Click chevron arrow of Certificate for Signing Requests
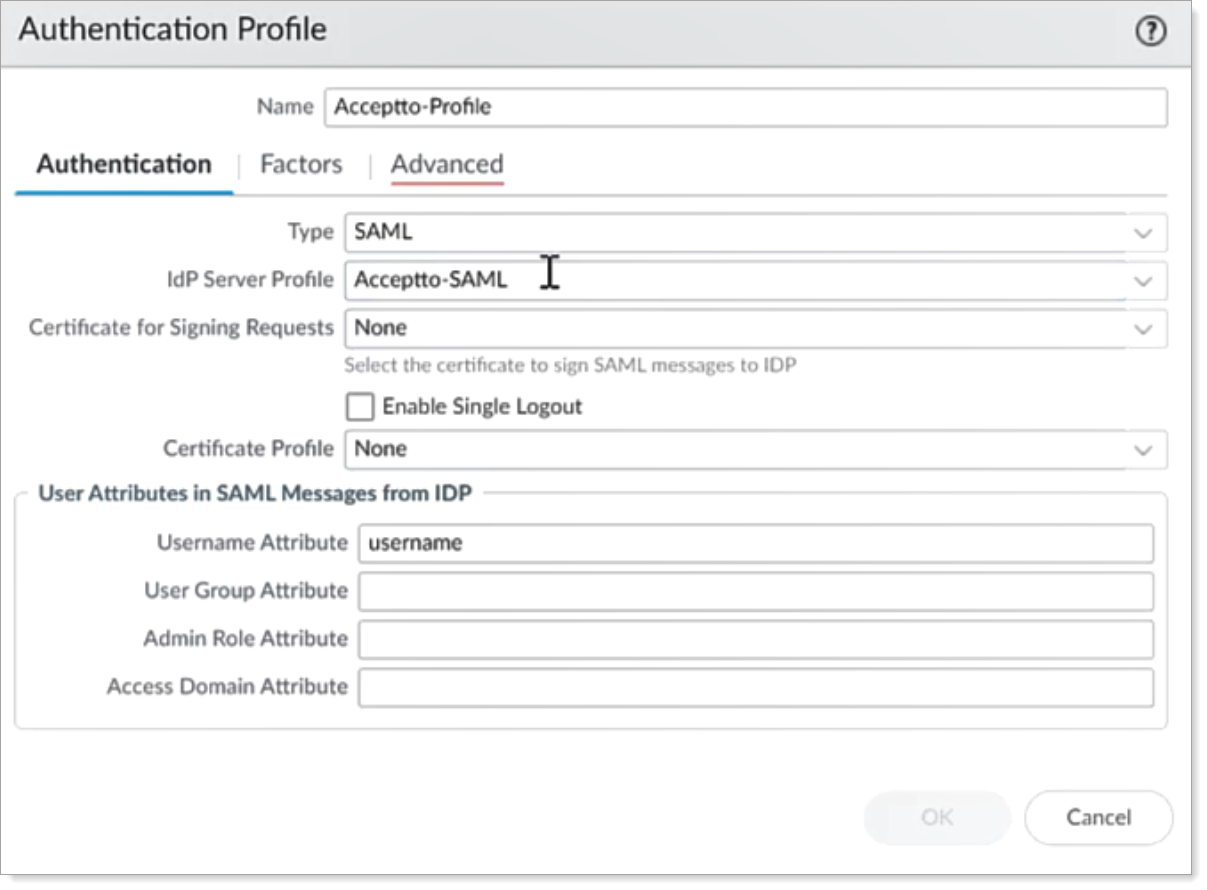The image size is (1207, 890). [x=1144, y=329]
